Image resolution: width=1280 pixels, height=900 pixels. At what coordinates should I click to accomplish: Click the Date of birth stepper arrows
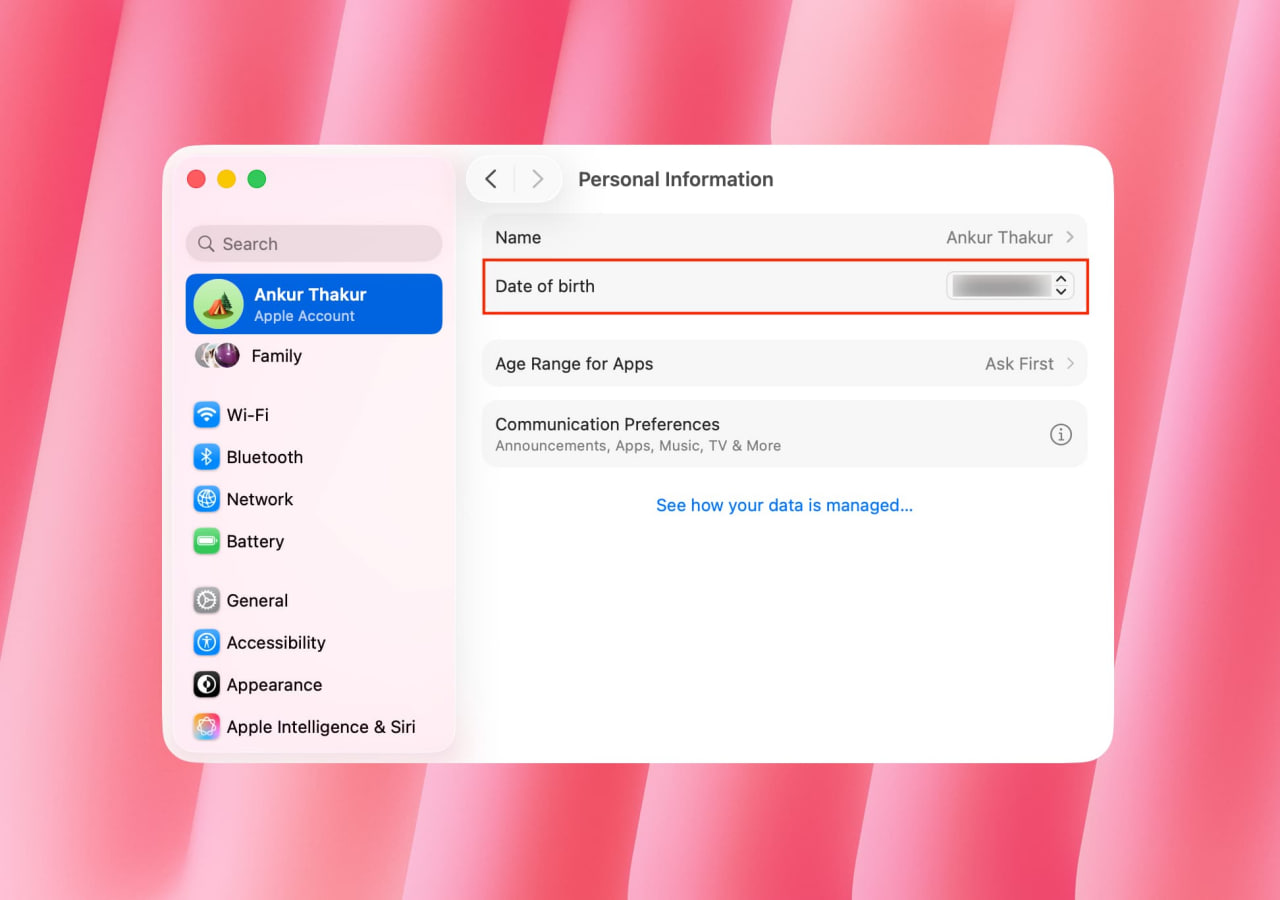pos(1061,286)
